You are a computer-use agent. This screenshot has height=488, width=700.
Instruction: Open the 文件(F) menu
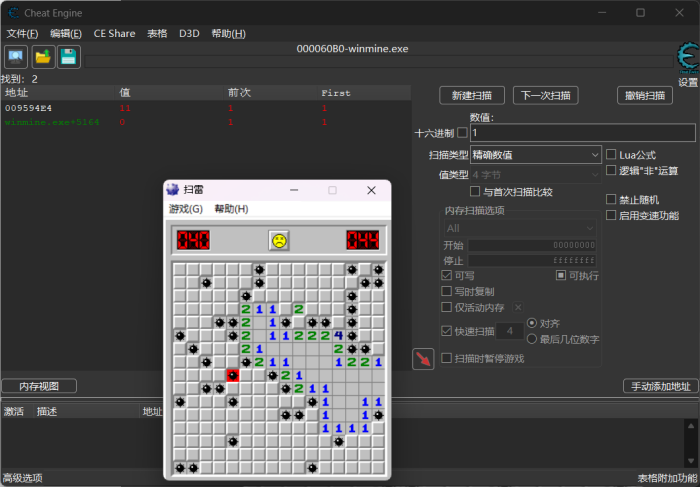click(22, 33)
